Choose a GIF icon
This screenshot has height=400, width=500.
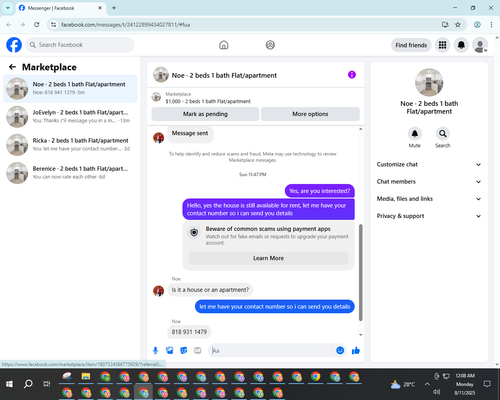click(198, 350)
